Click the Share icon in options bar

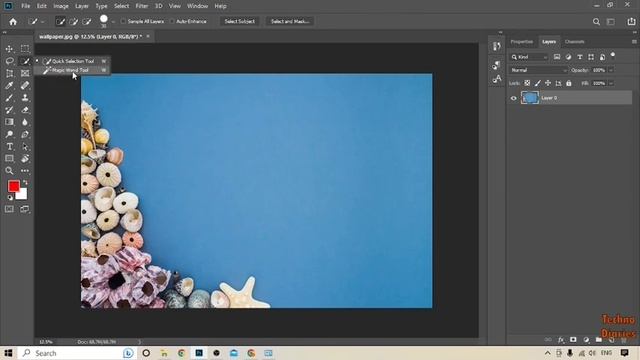click(631, 21)
